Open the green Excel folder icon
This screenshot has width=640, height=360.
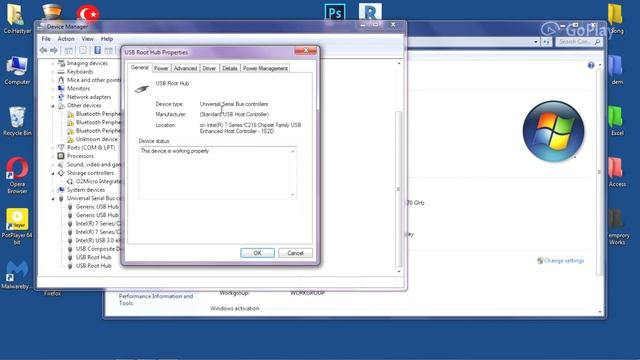tap(616, 121)
